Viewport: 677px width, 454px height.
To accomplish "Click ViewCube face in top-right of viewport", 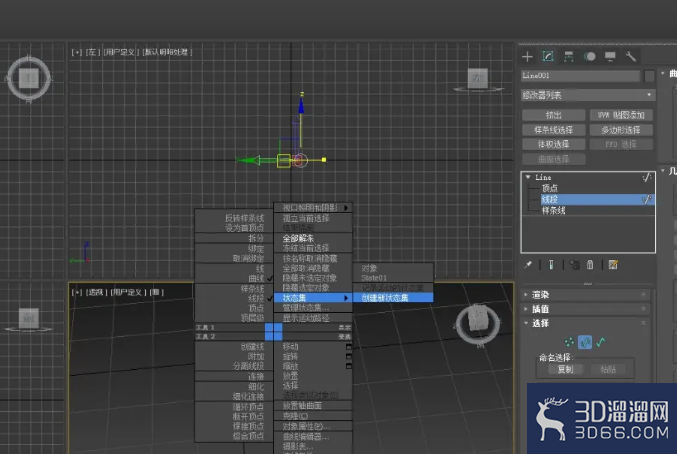I will click(x=478, y=78).
